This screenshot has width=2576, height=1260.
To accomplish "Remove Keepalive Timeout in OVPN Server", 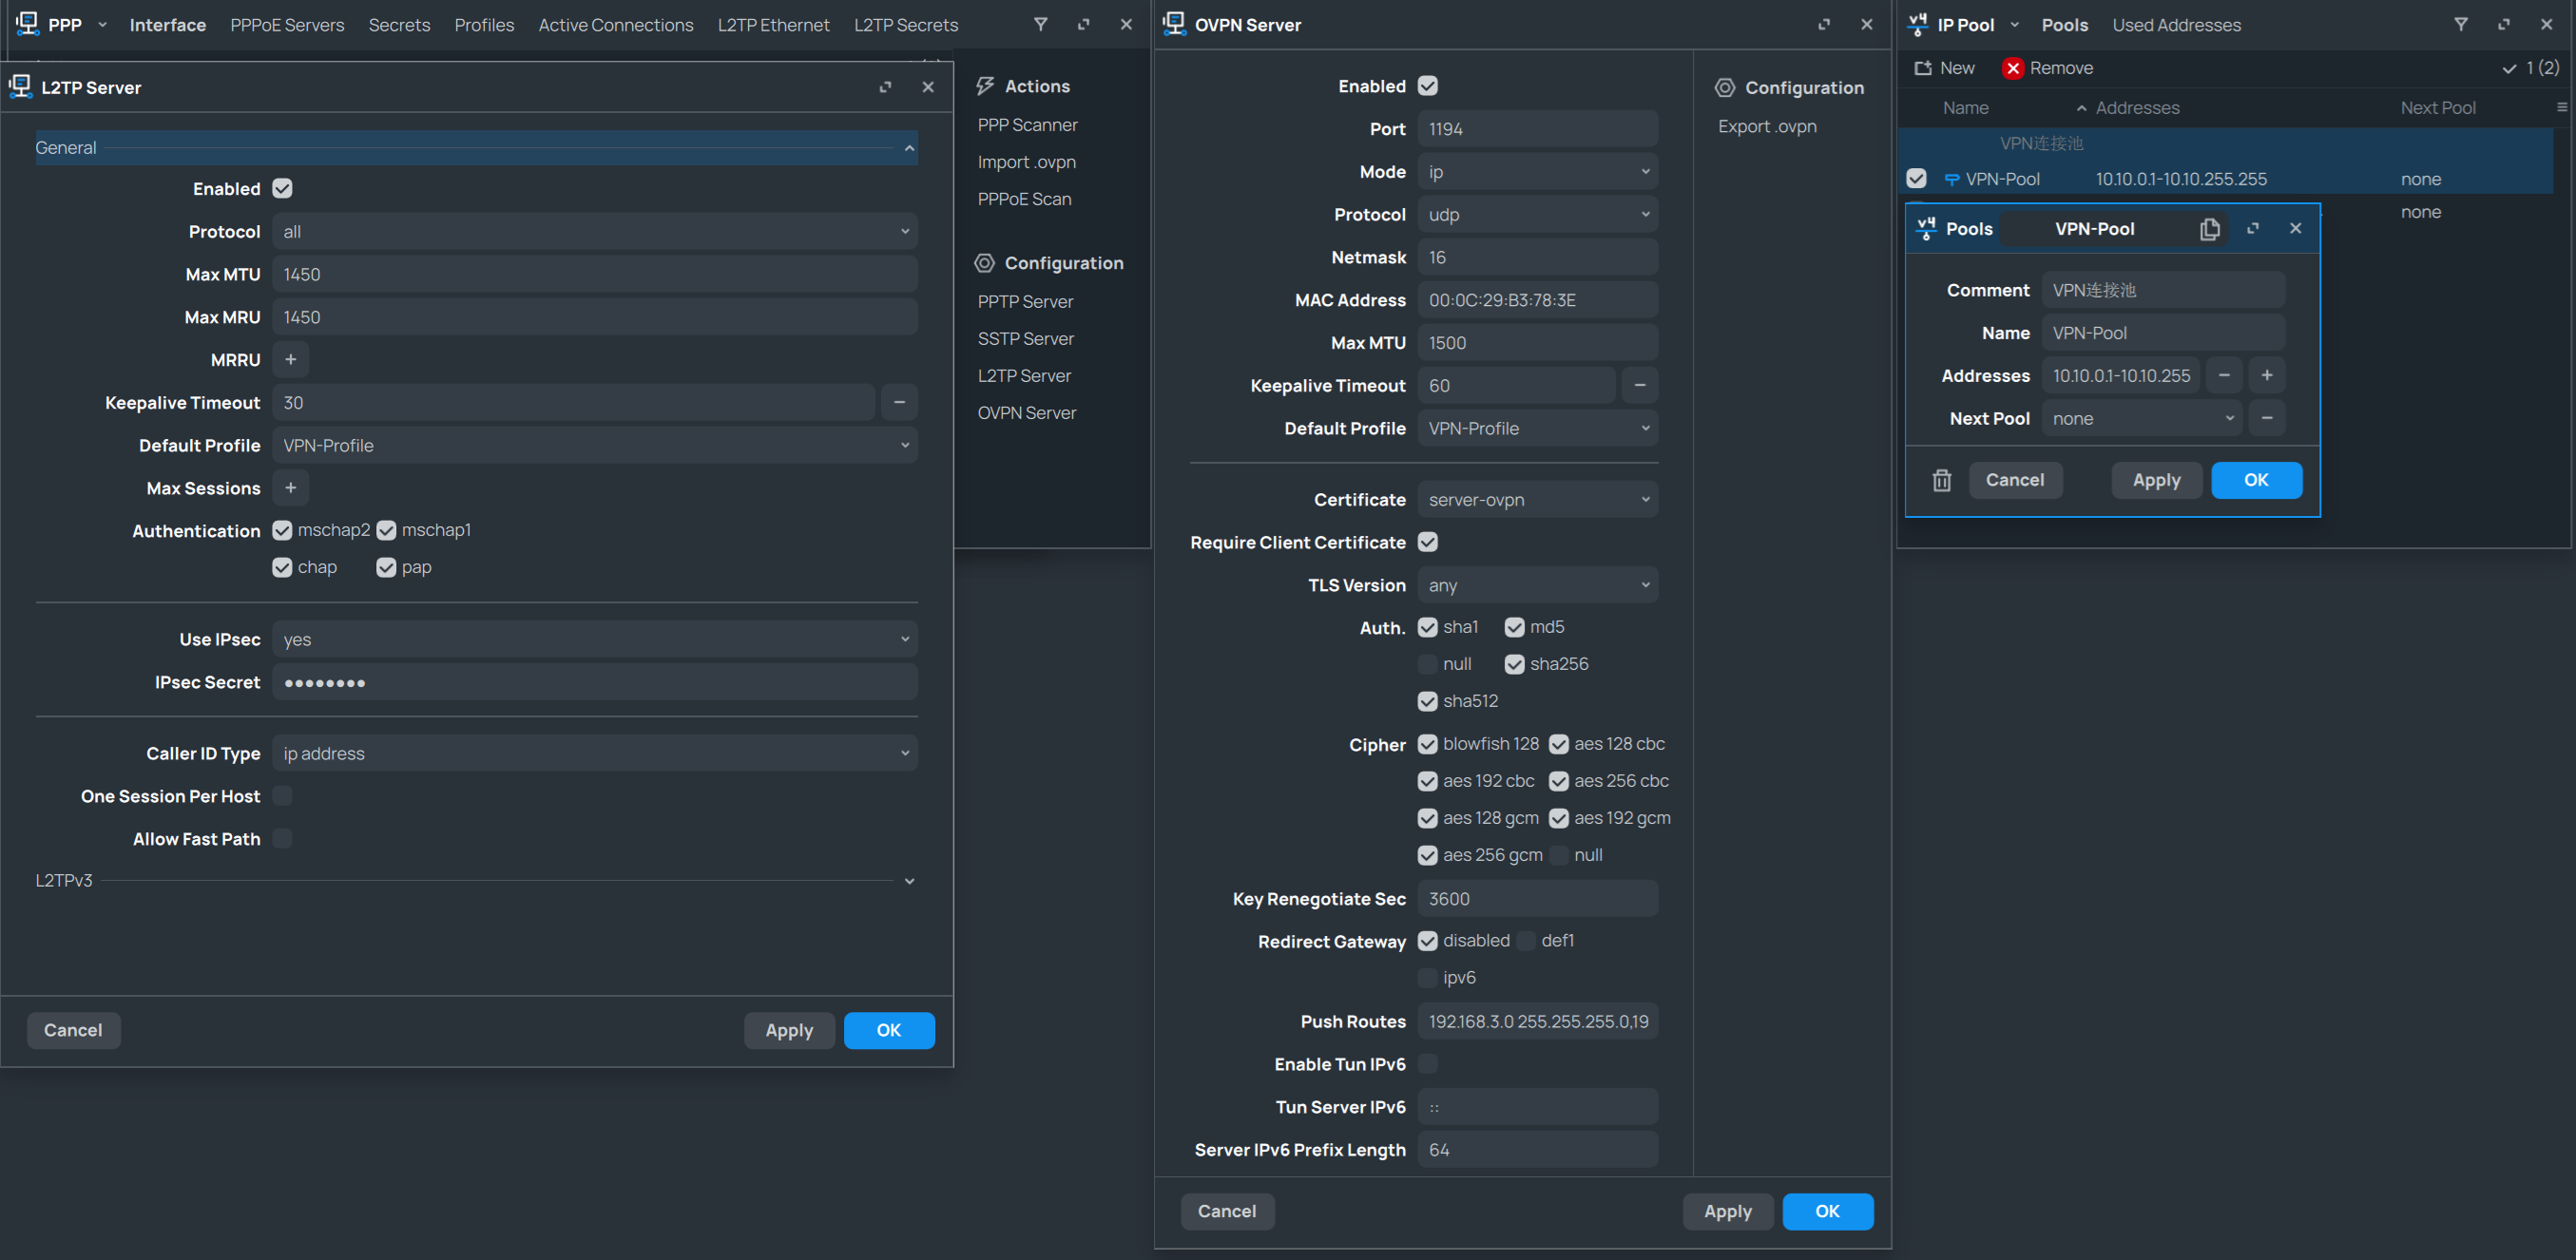I will (1639, 385).
